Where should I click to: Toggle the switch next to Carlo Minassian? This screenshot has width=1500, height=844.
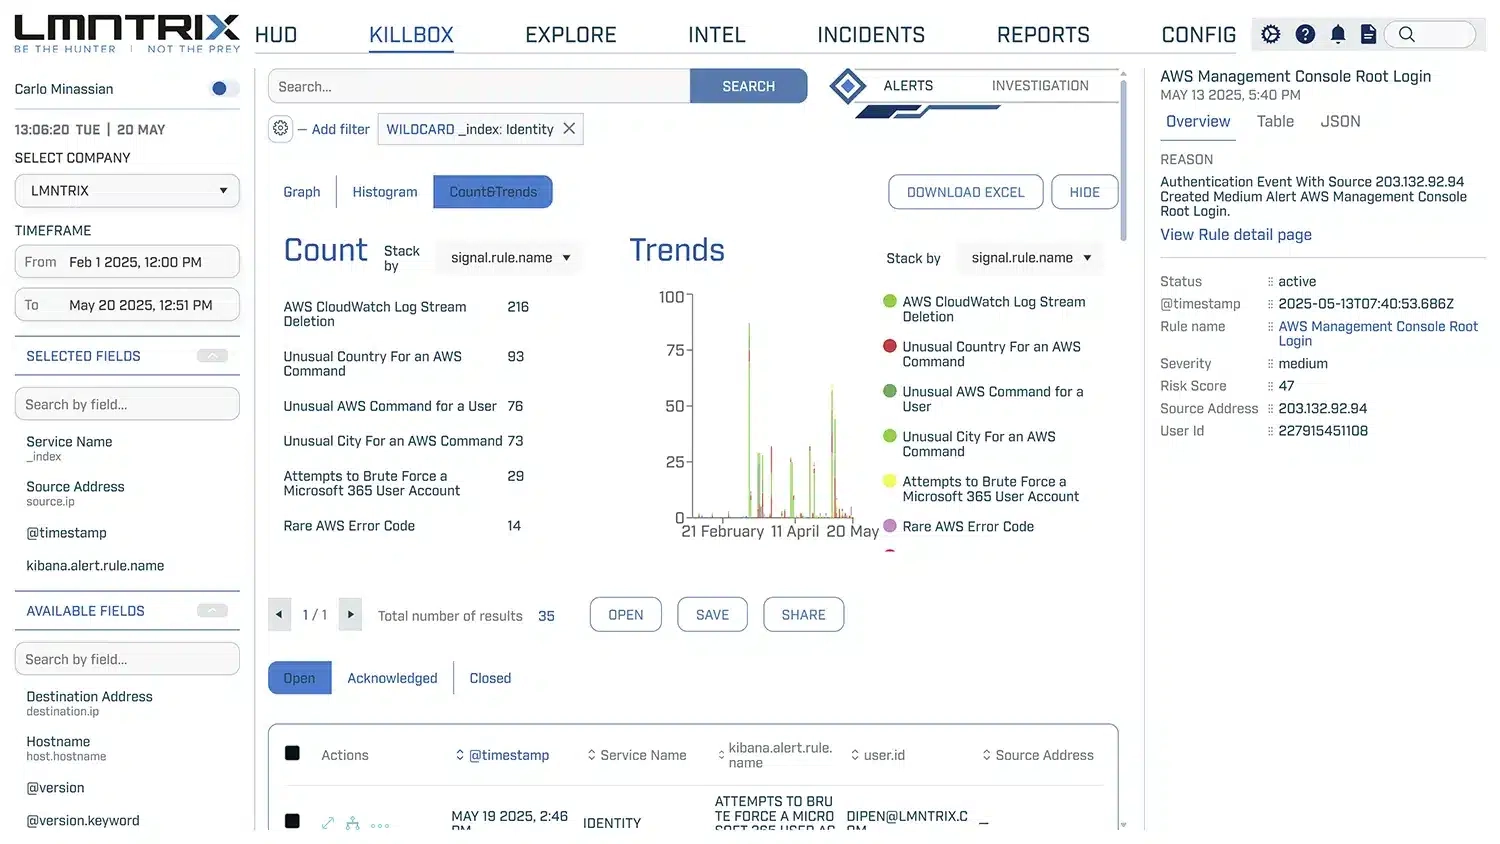click(223, 88)
